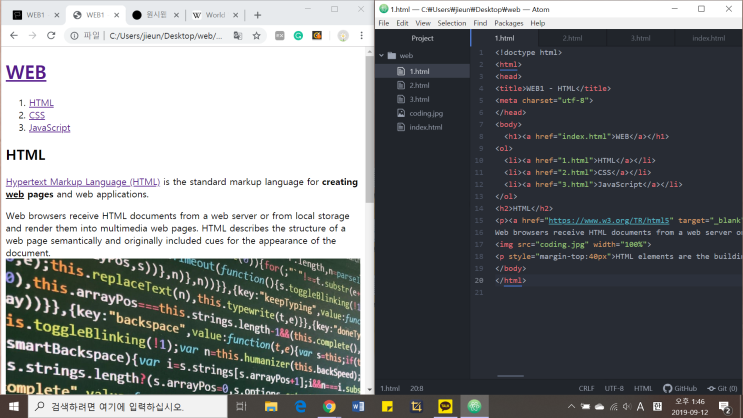Switch to the Project panel tab
This screenshot has width=743, height=418.
[x=422, y=38]
